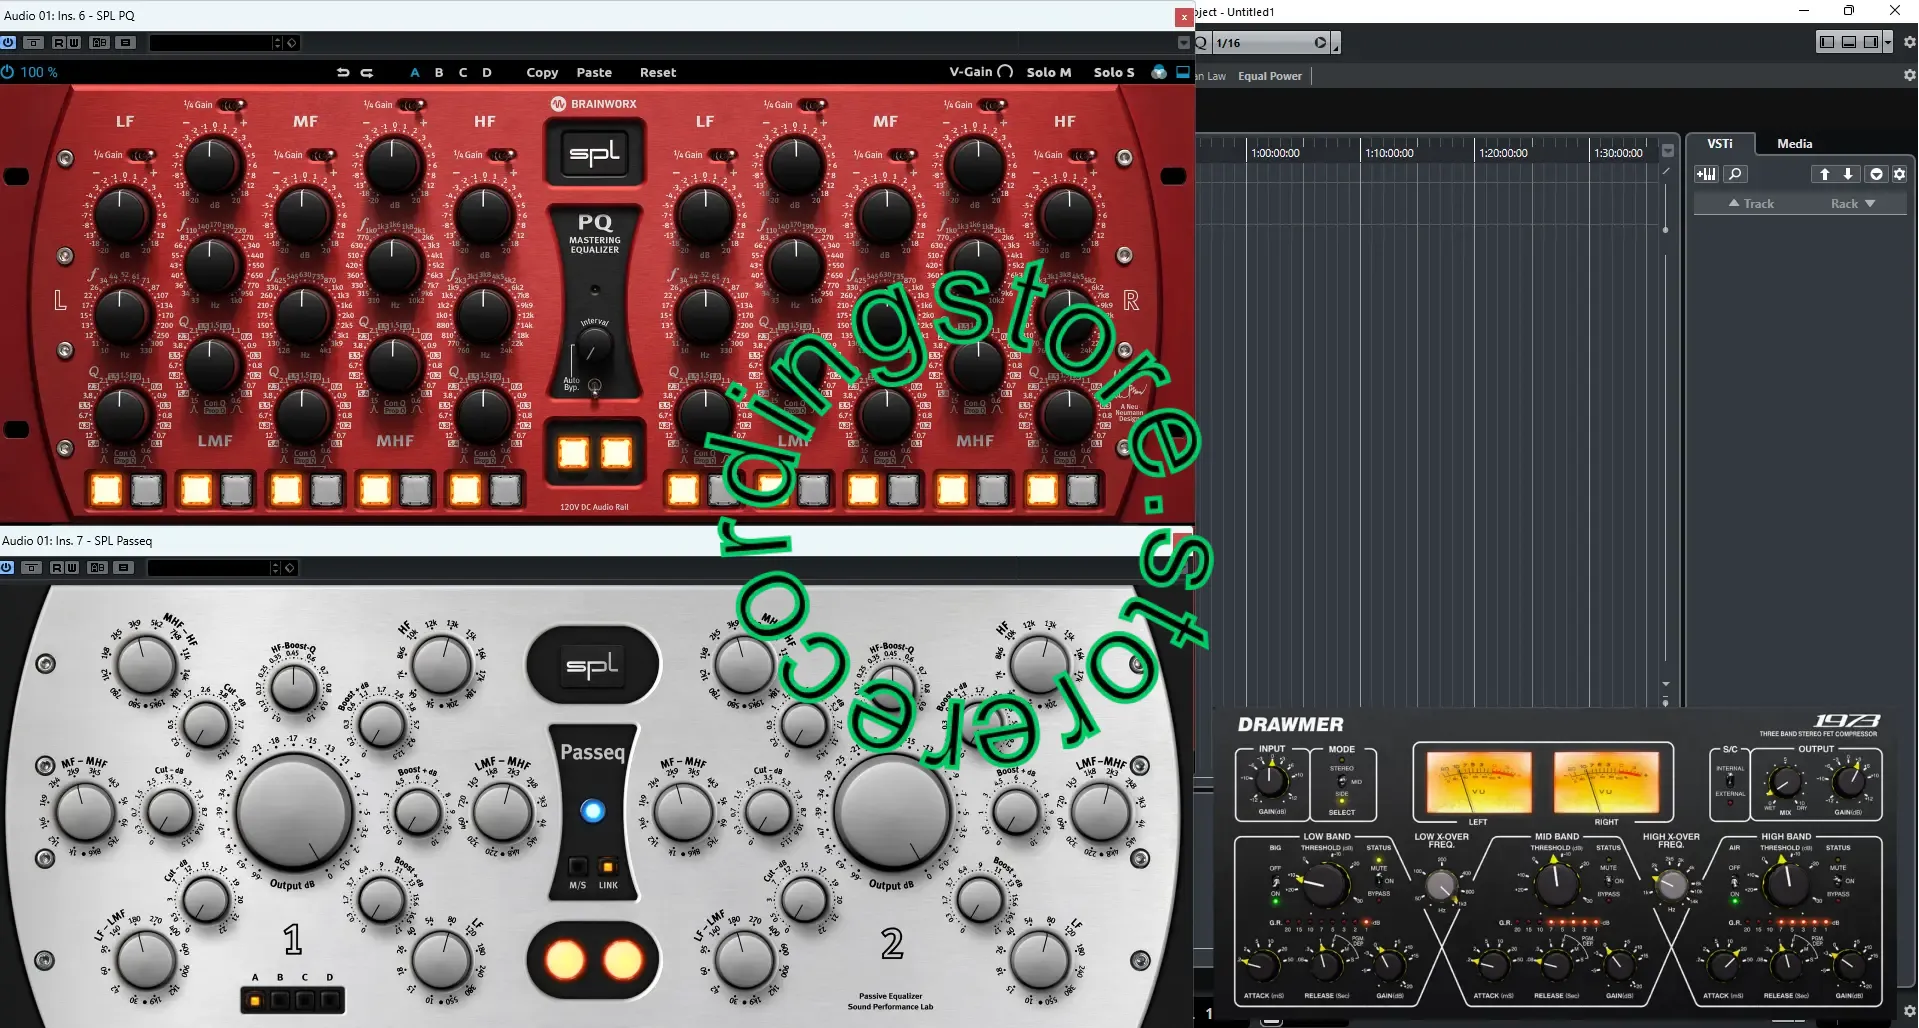Select preset slot B in SPL PQ
The image size is (1919, 1028).
(x=439, y=72)
